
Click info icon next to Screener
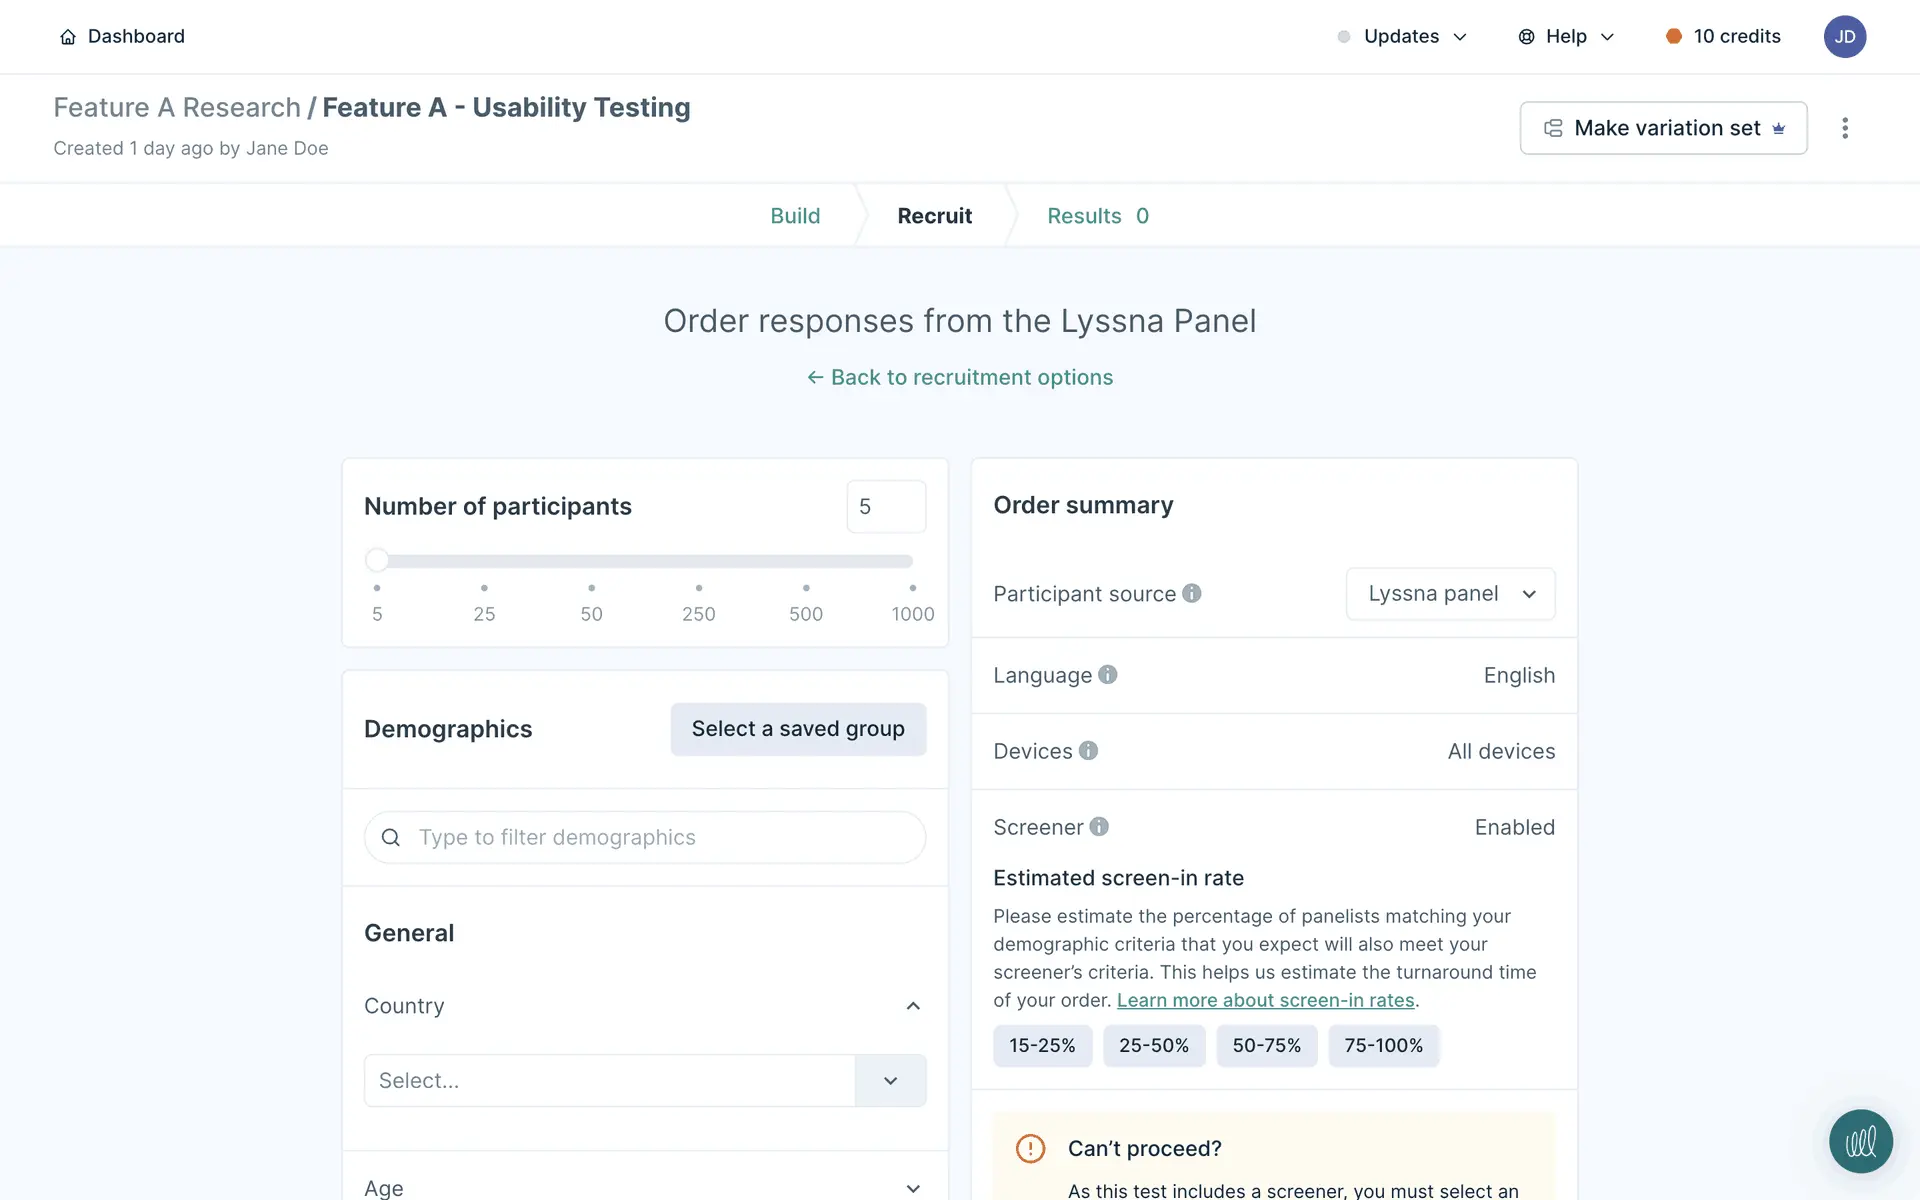pos(1099,827)
